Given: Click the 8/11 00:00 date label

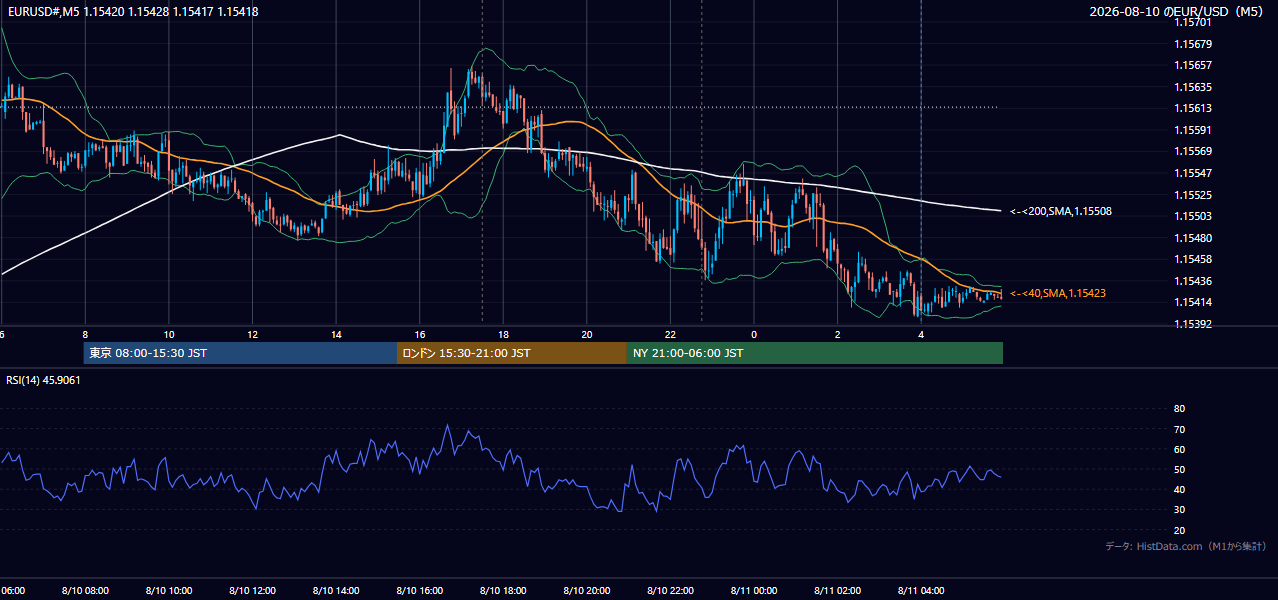Looking at the screenshot, I should pyautogui.click(x=753, y=591).
